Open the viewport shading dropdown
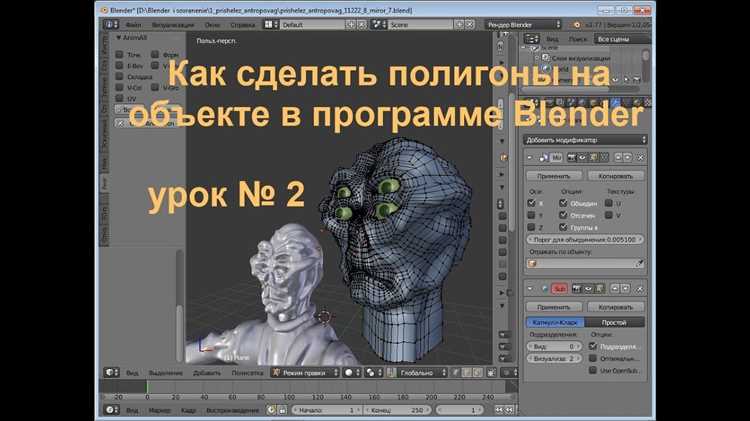Viewport: 750px width, 421px height. [352, 372]
